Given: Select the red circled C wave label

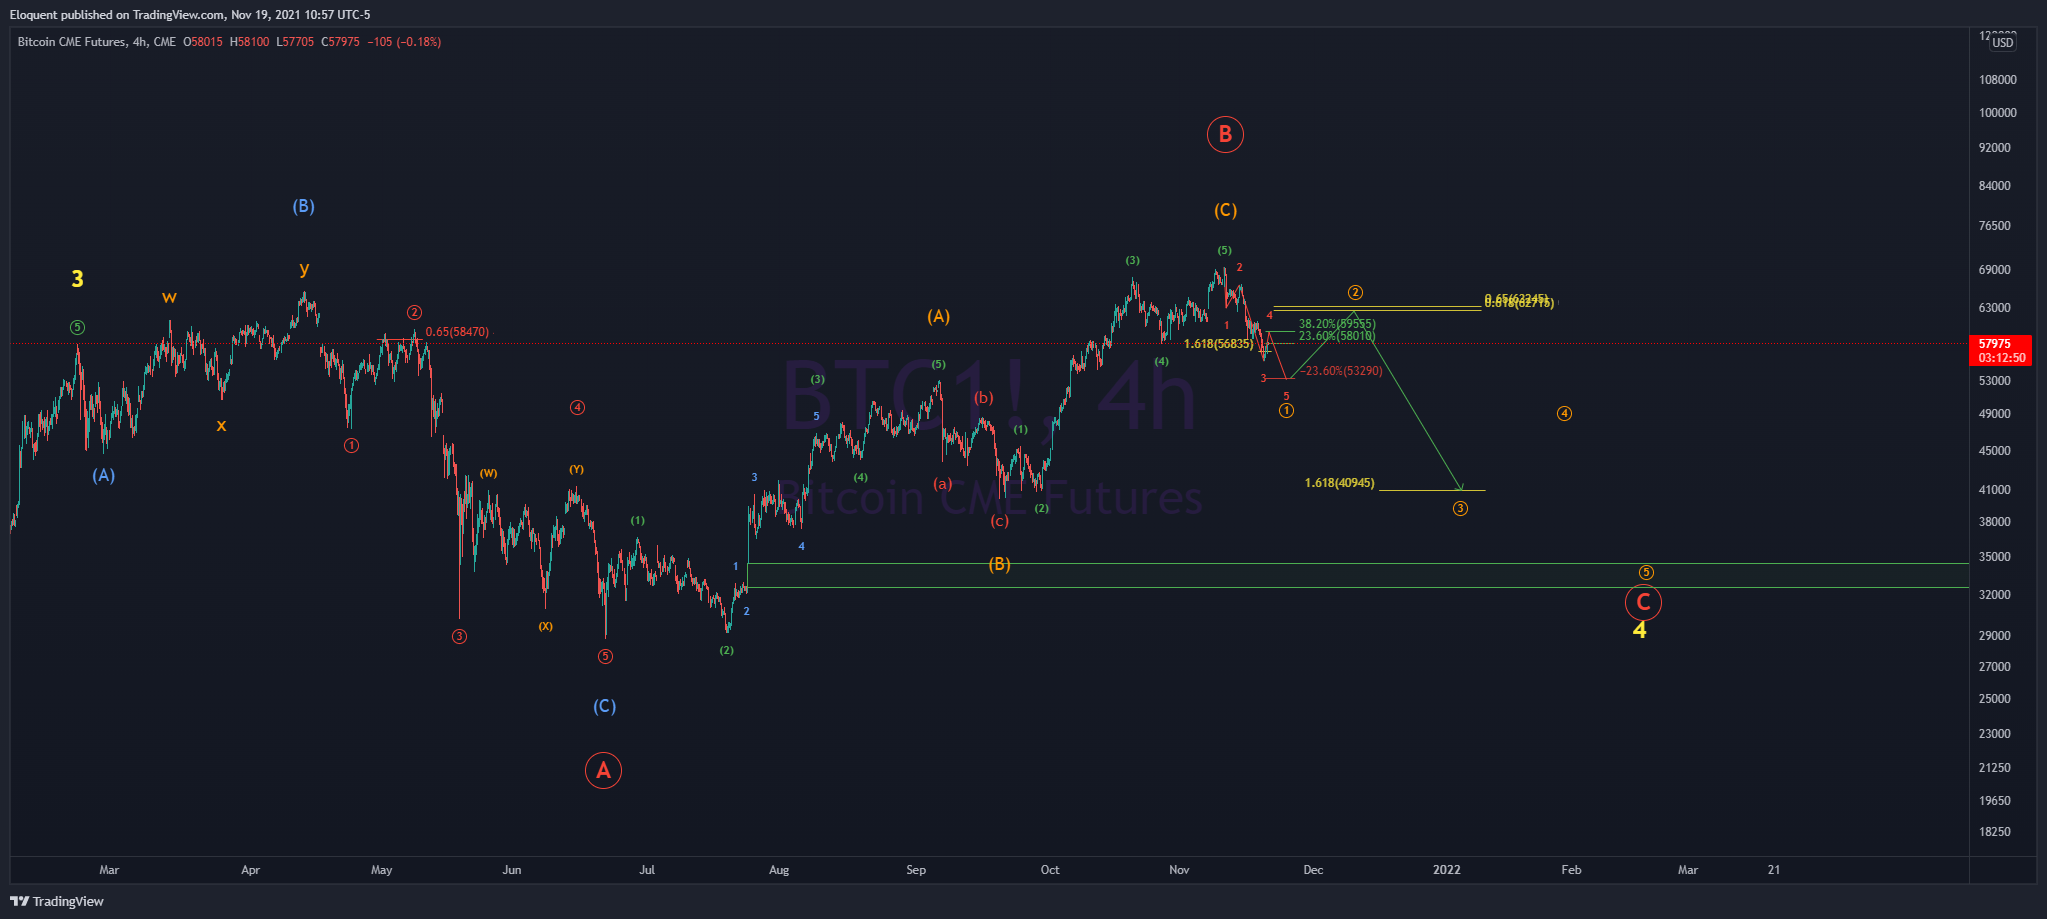Looking at the screenshot, I should 1643,603.
